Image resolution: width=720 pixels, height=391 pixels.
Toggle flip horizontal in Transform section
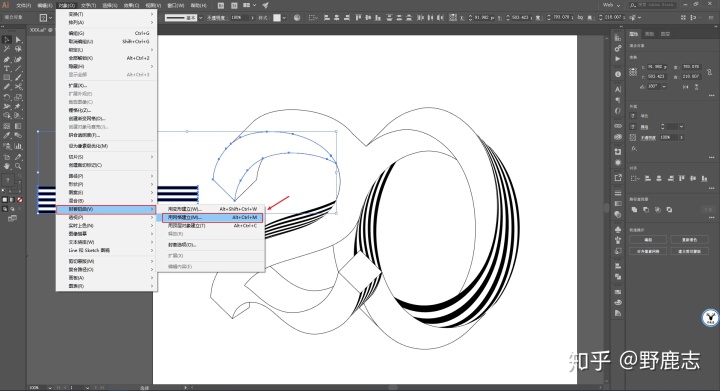tap(686, 87)
